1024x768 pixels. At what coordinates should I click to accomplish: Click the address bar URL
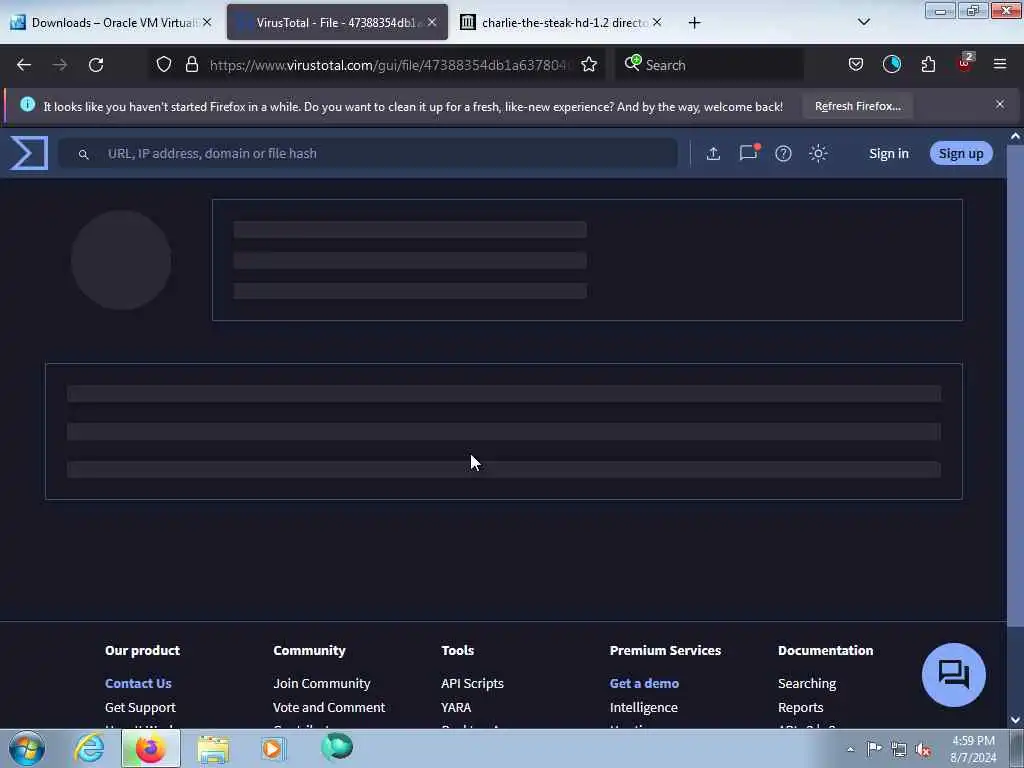click(x=390, y=65)
